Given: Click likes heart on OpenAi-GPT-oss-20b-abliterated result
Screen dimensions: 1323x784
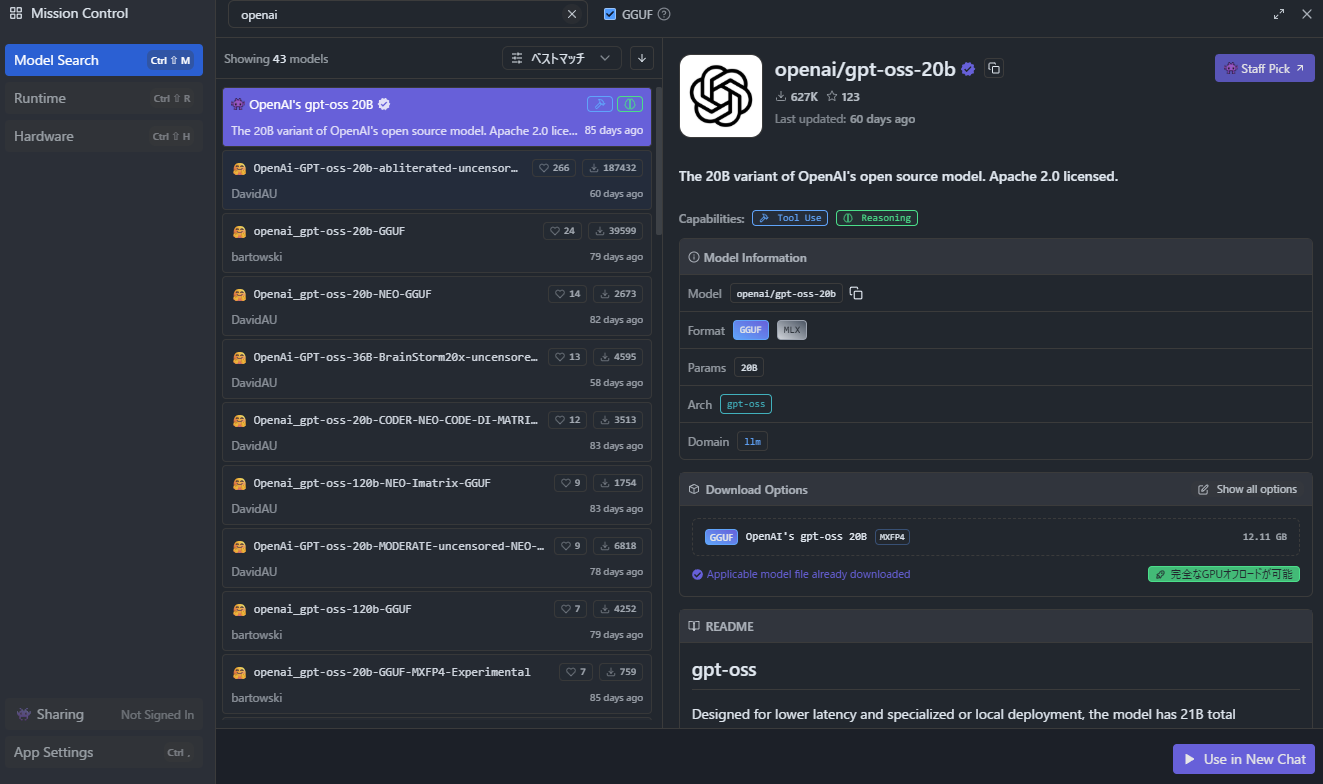Looking at the screenshot, I should 544,168.
